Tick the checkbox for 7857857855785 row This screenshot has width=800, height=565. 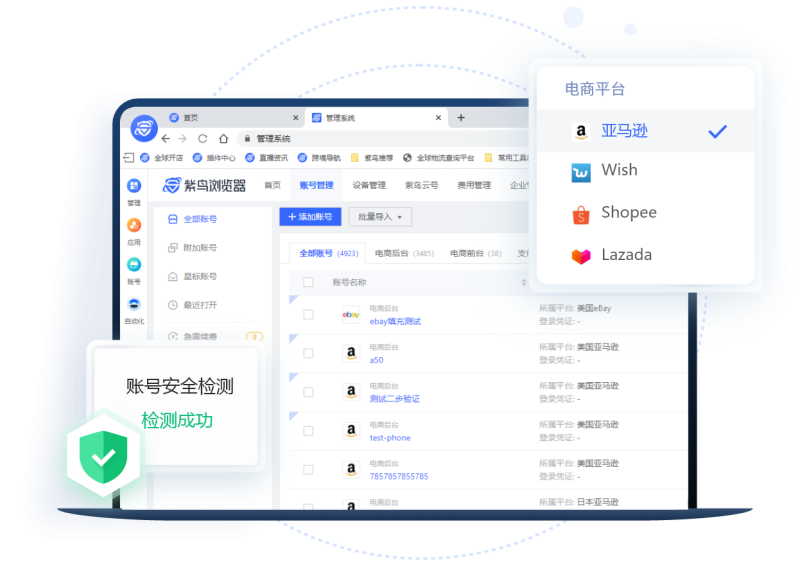pyautogui.click(x=308, y=470)
